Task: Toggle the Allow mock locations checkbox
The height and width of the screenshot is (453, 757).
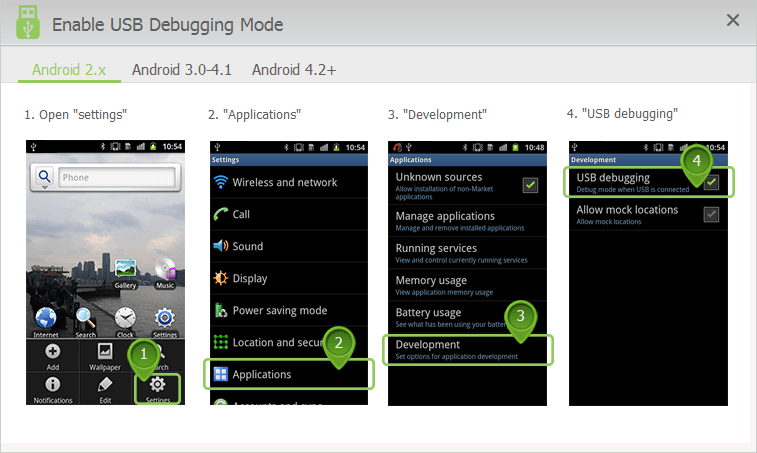Action: [711, 214]
